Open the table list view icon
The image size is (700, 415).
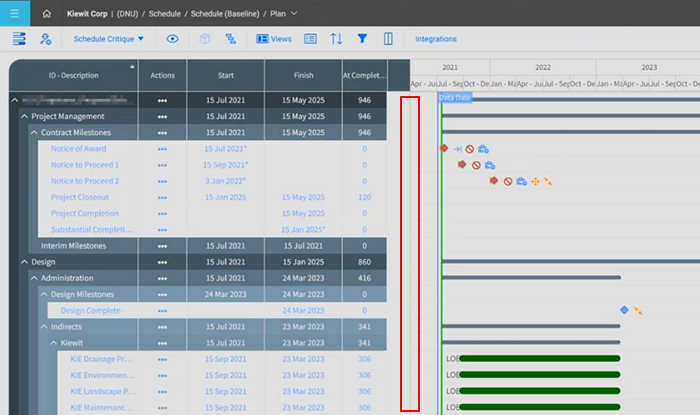pyautogui.click(x=310, y=39)
